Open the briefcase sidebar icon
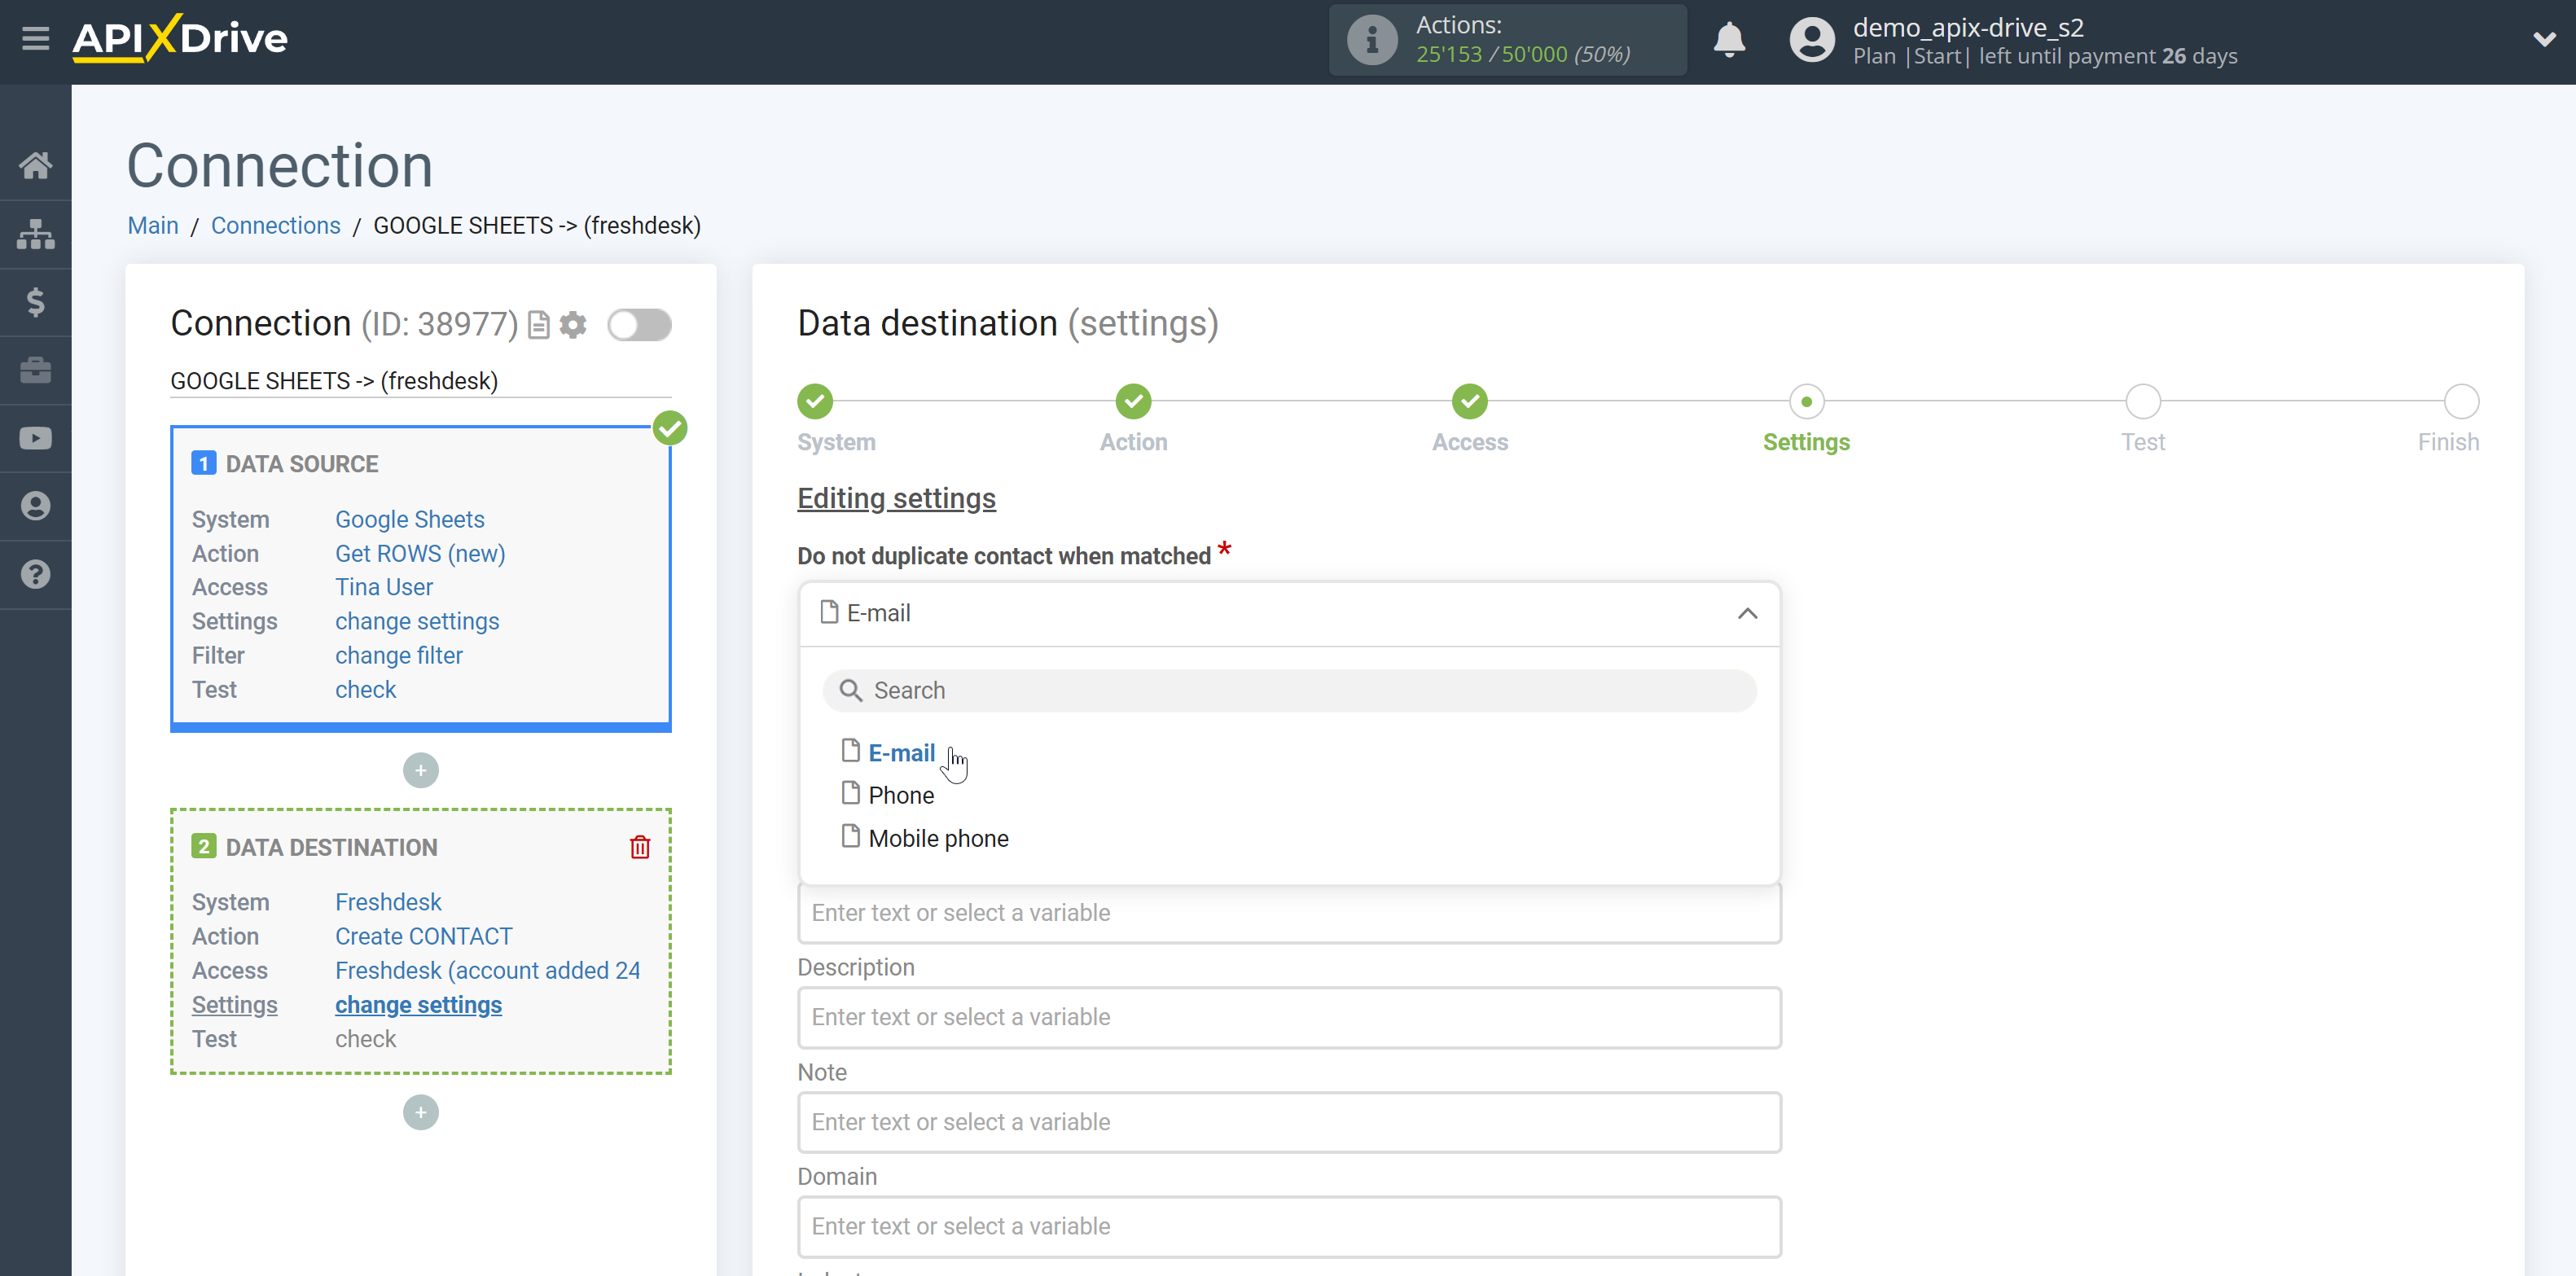 (36, 370)
